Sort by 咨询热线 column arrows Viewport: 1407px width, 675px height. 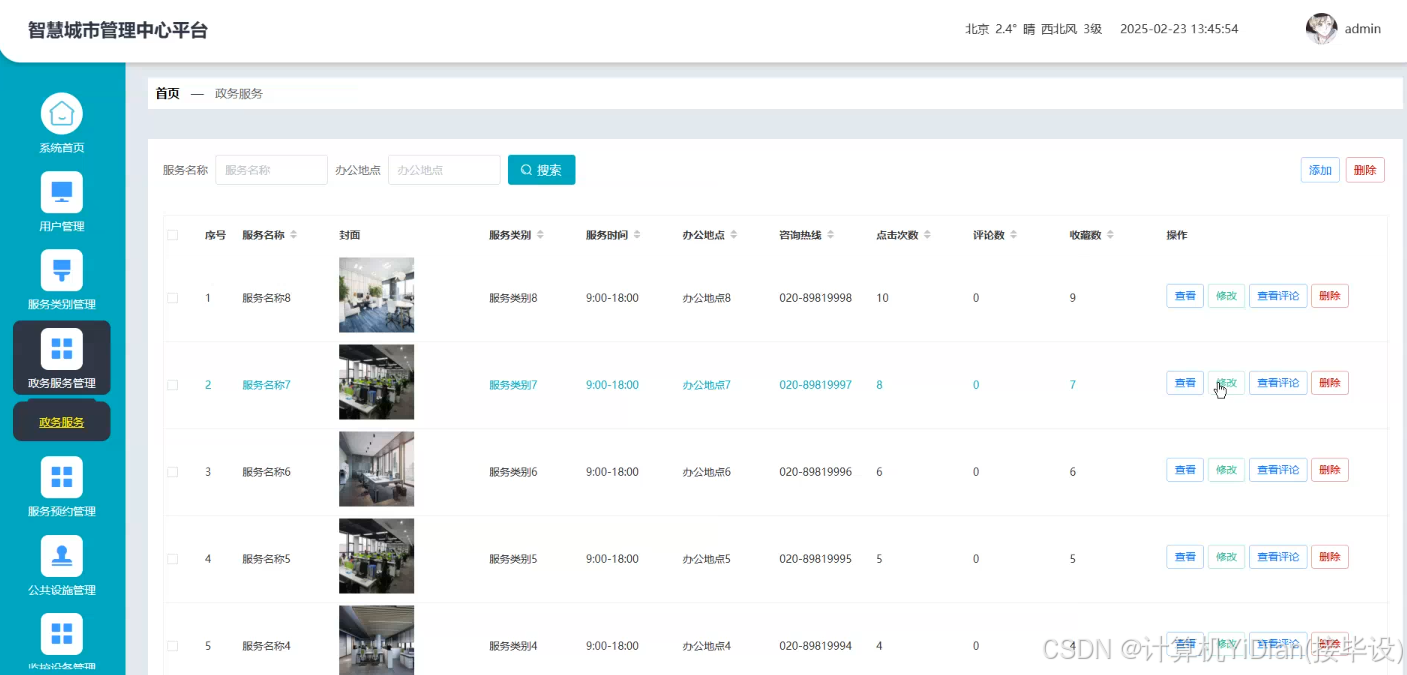click(x=830, y=235)
